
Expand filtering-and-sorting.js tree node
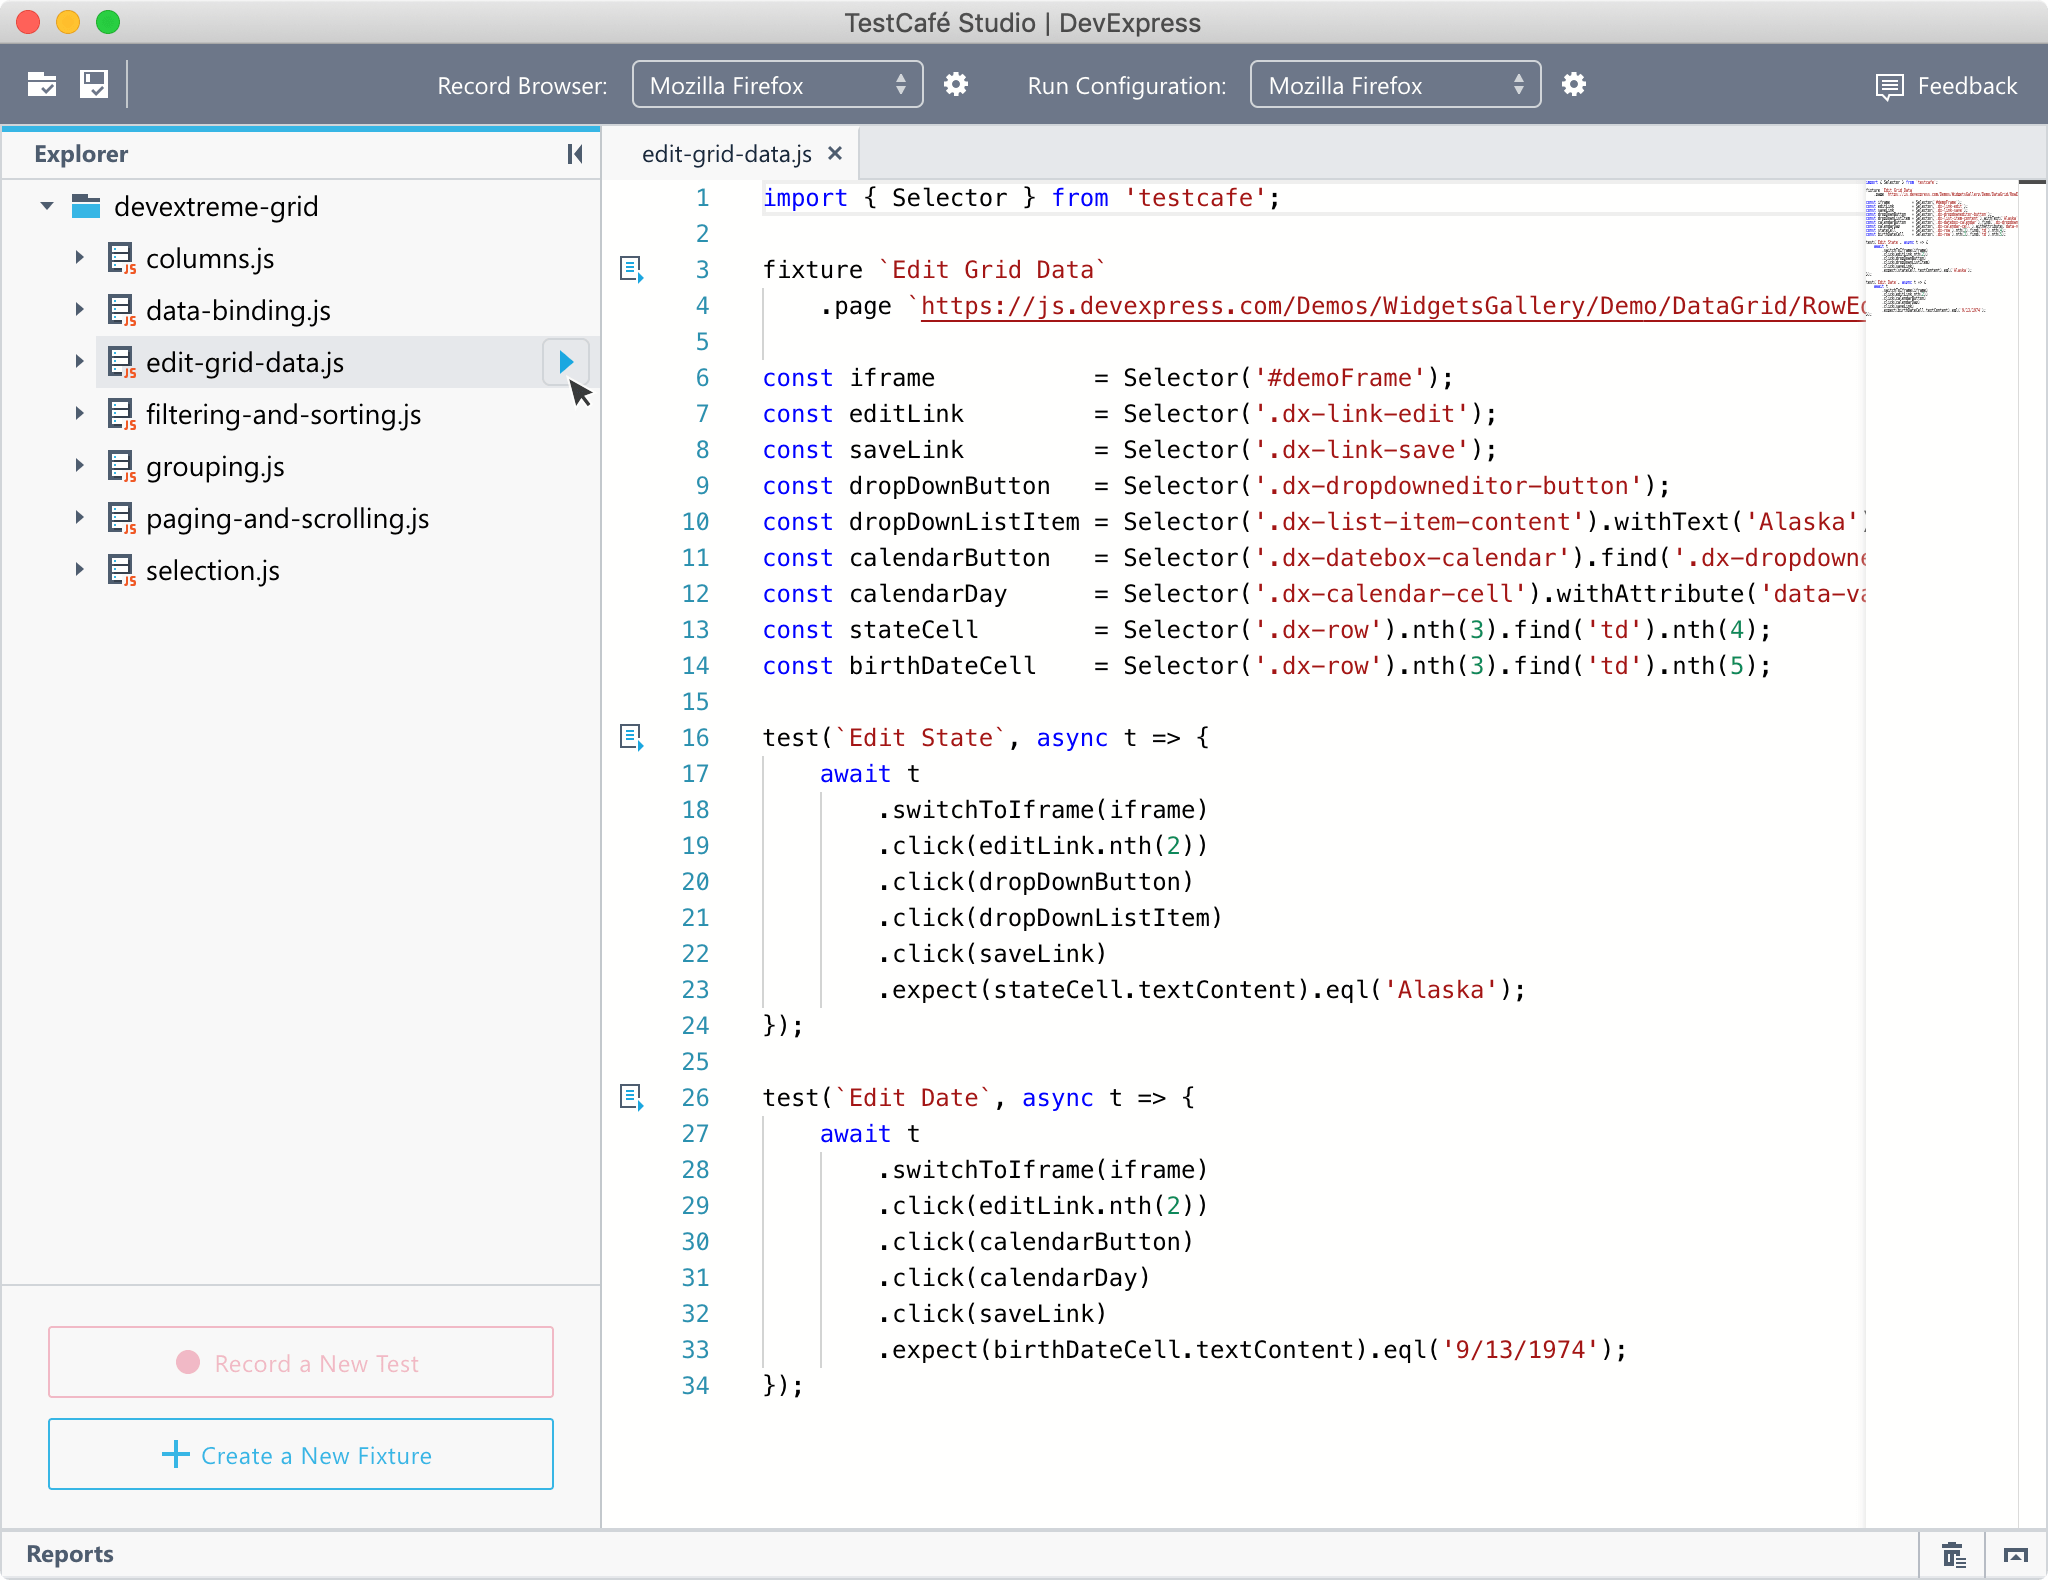[x=80, y=414]
